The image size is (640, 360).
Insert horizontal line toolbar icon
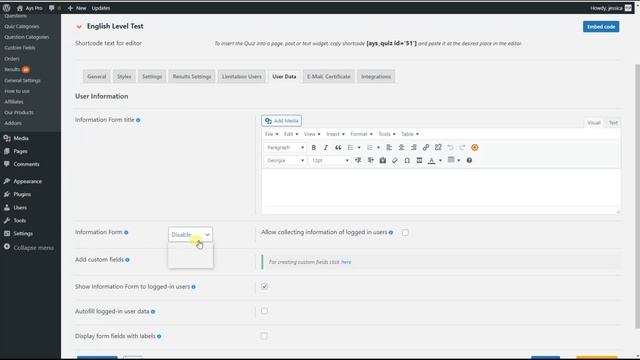coord(419,160)
